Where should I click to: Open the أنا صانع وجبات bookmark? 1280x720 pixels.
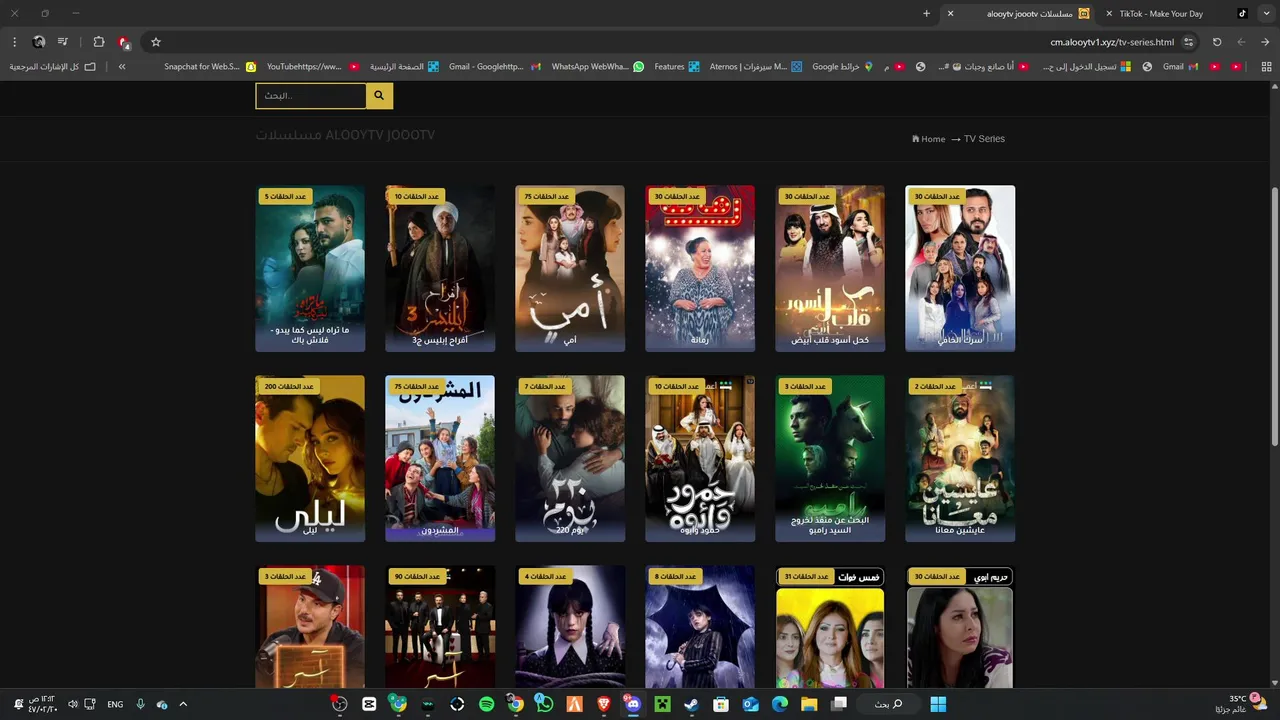[x=983, y=67]
